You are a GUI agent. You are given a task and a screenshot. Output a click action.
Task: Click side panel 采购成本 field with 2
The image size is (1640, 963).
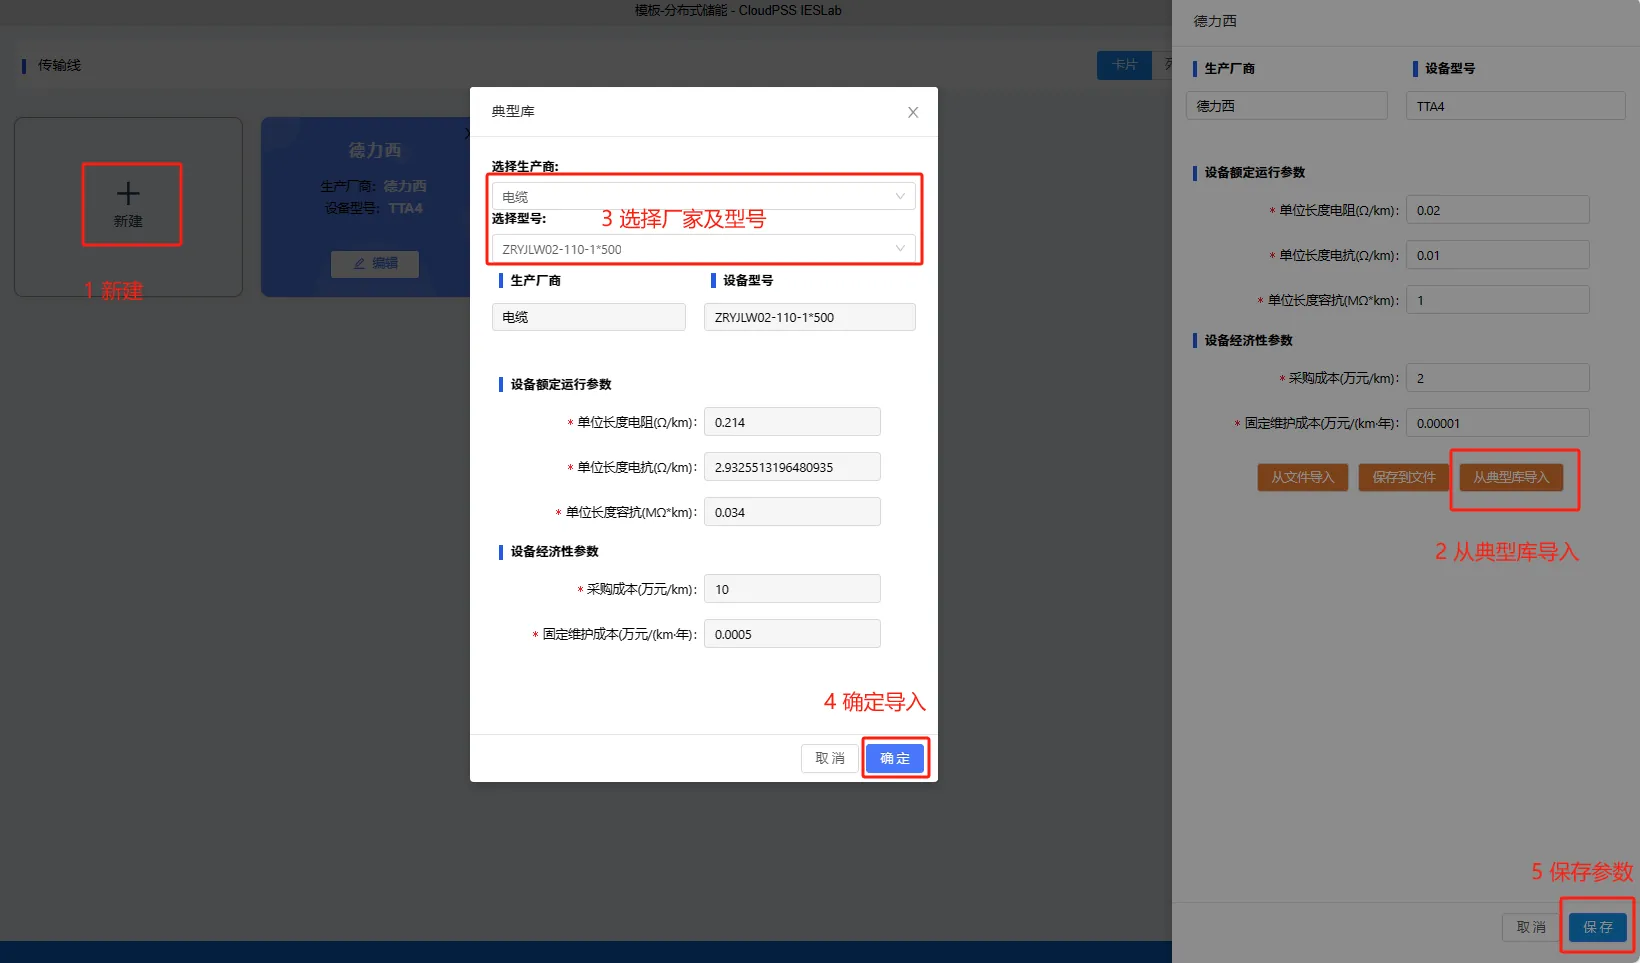(x=1498, y=378)
